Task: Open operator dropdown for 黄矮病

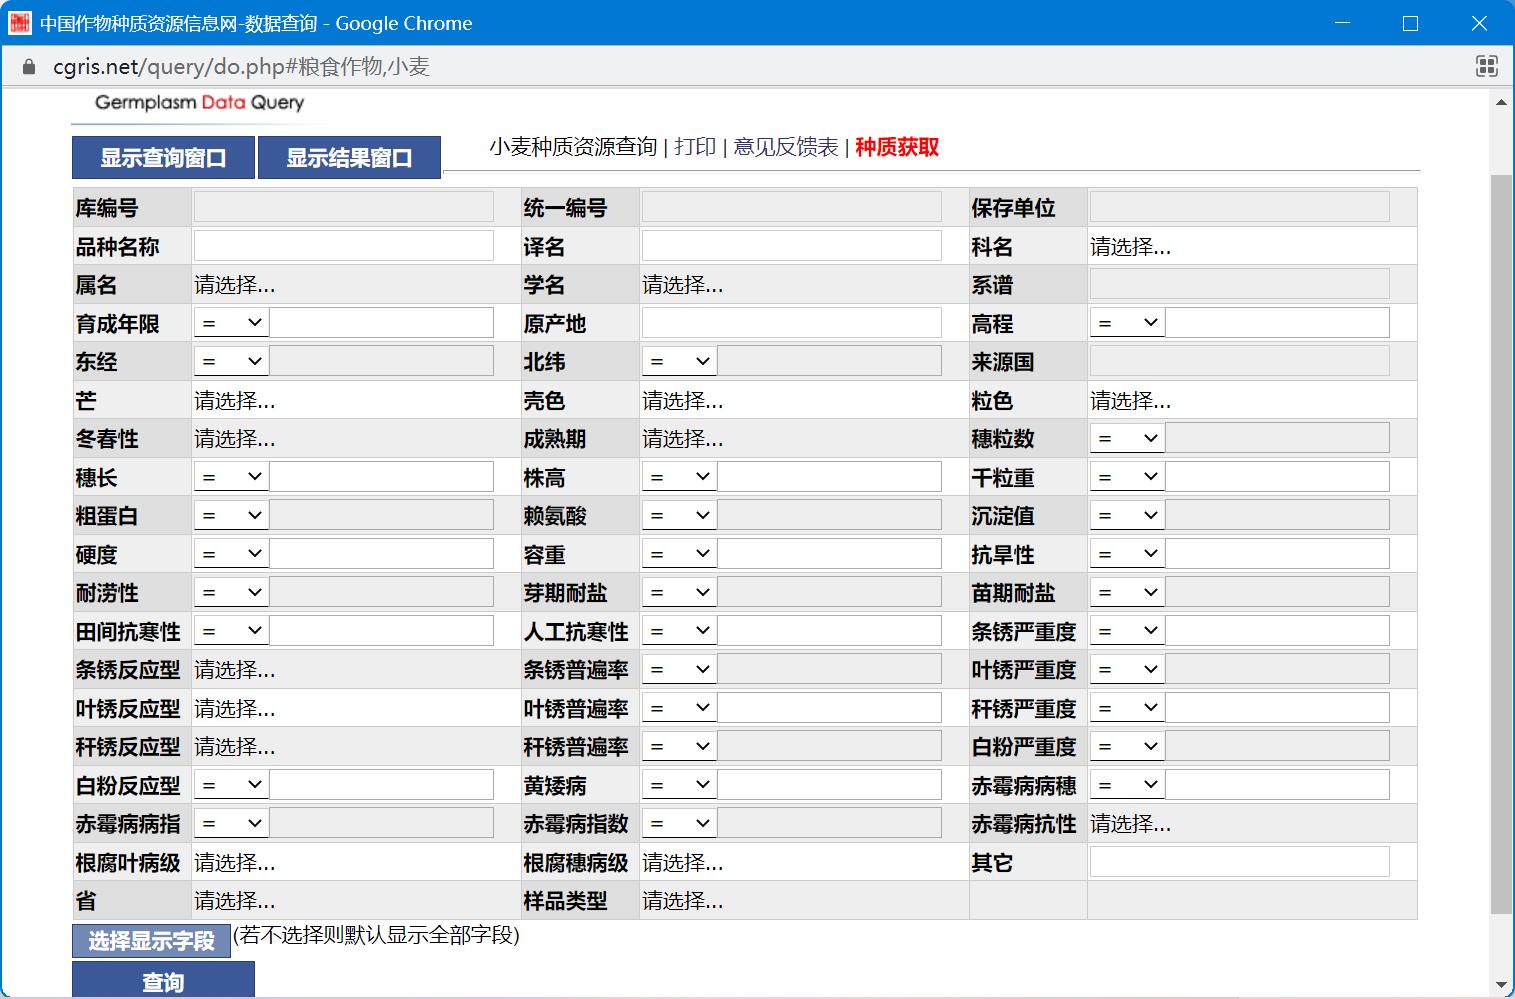Action: coord(679,785)
